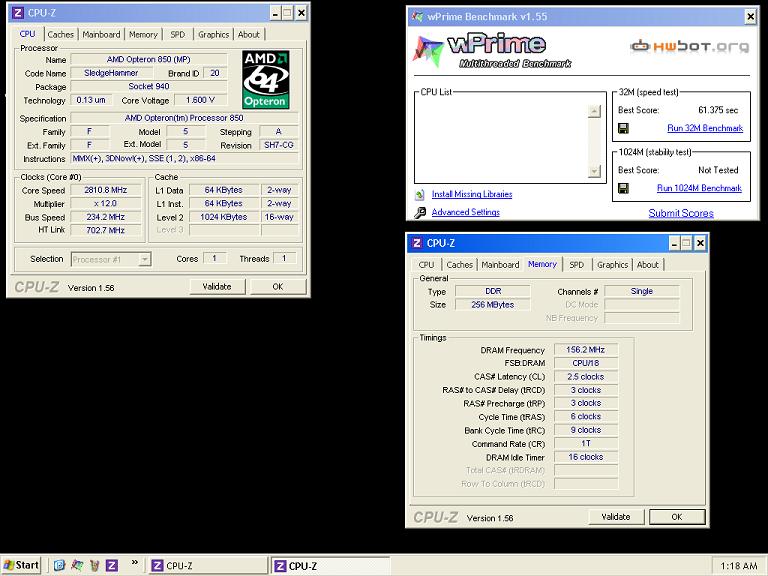
Task: Click the 1.600 V core voltage value
Action: pyautogui.click(x=200, y=100)
